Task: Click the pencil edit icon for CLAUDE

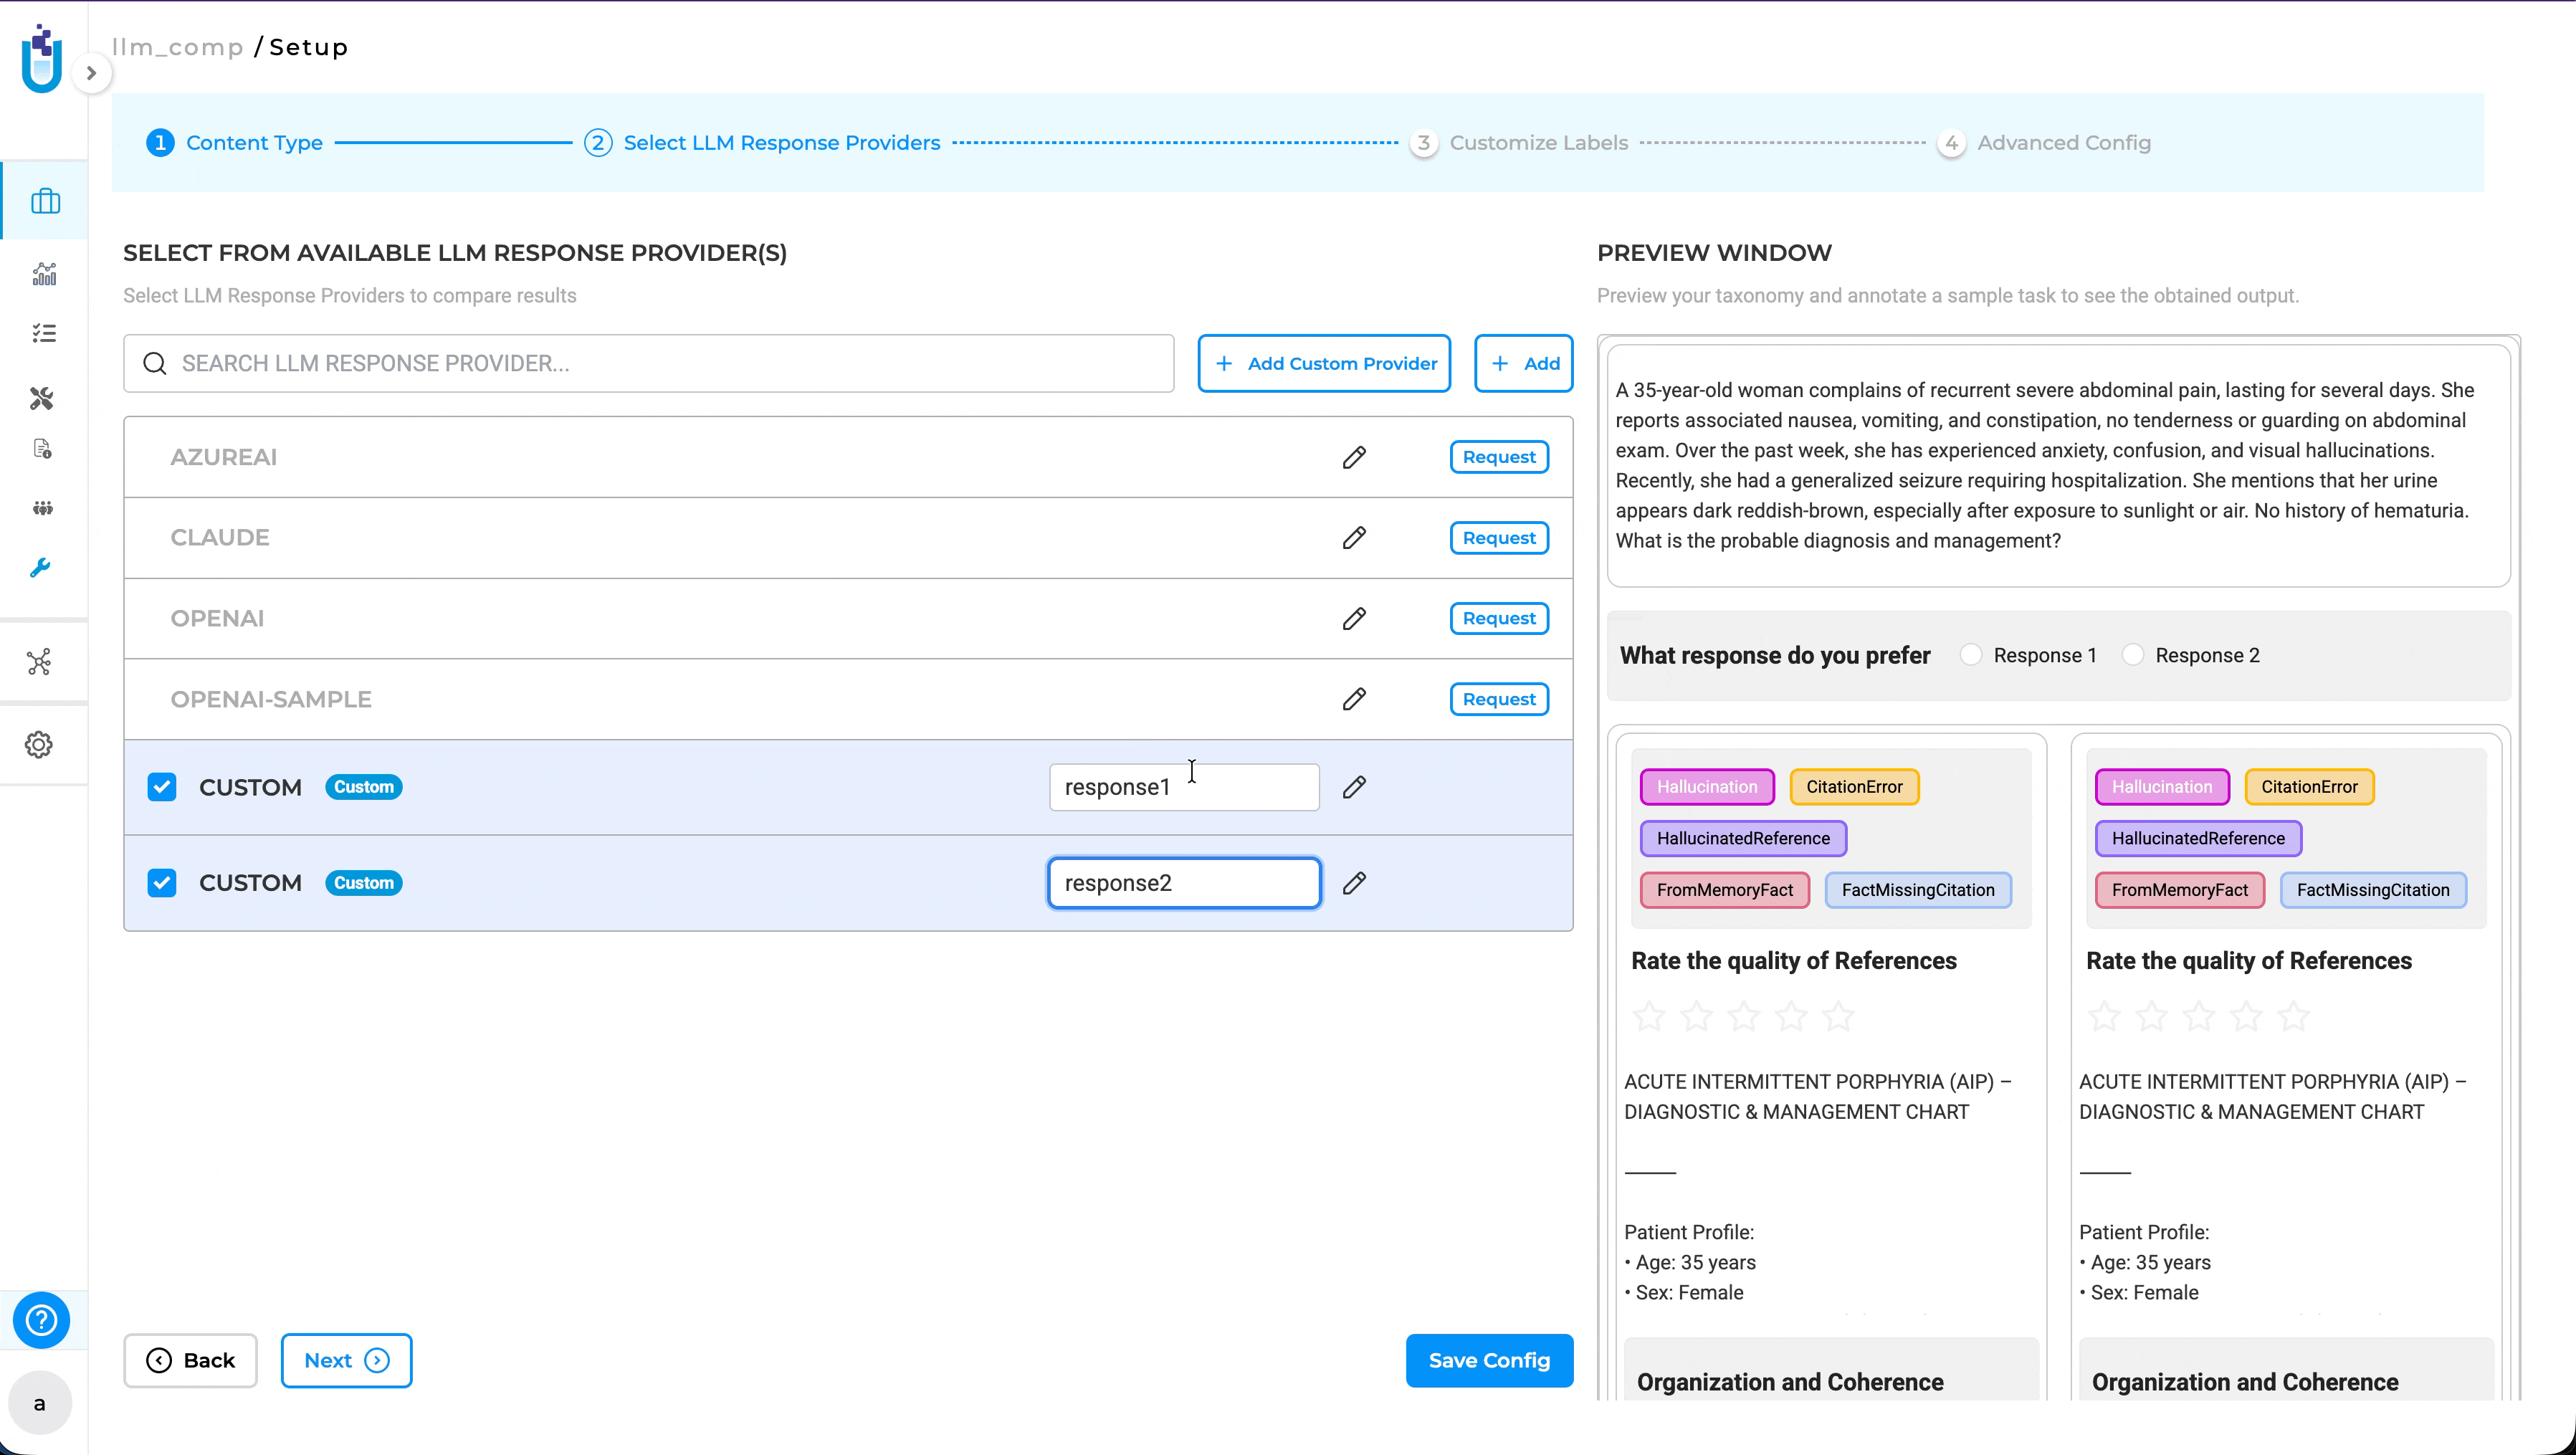Action: tap(1354, 538)
